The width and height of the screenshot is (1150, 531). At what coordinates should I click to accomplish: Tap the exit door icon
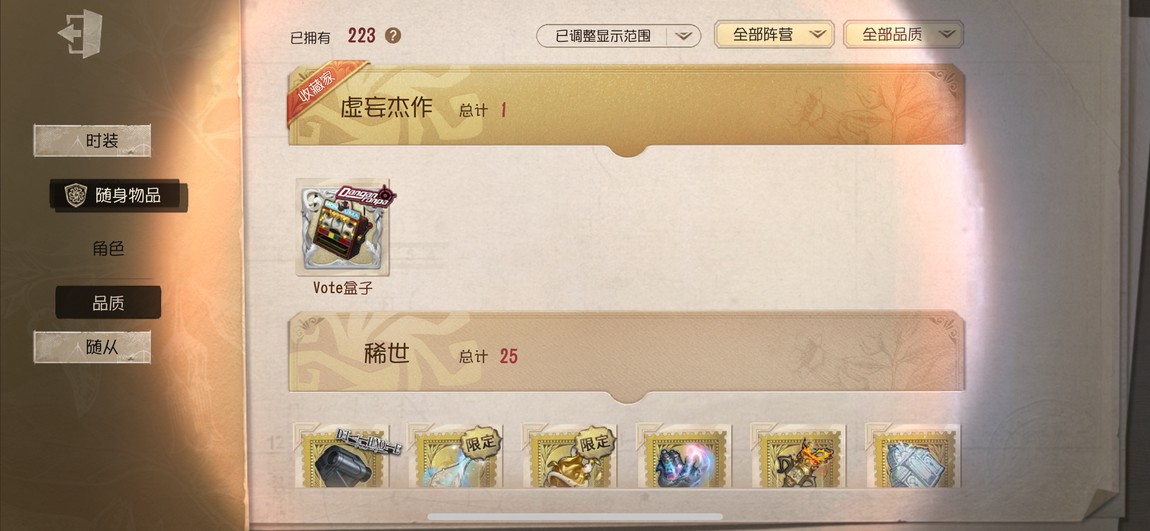pyautogui.click(x=80, y=33)
